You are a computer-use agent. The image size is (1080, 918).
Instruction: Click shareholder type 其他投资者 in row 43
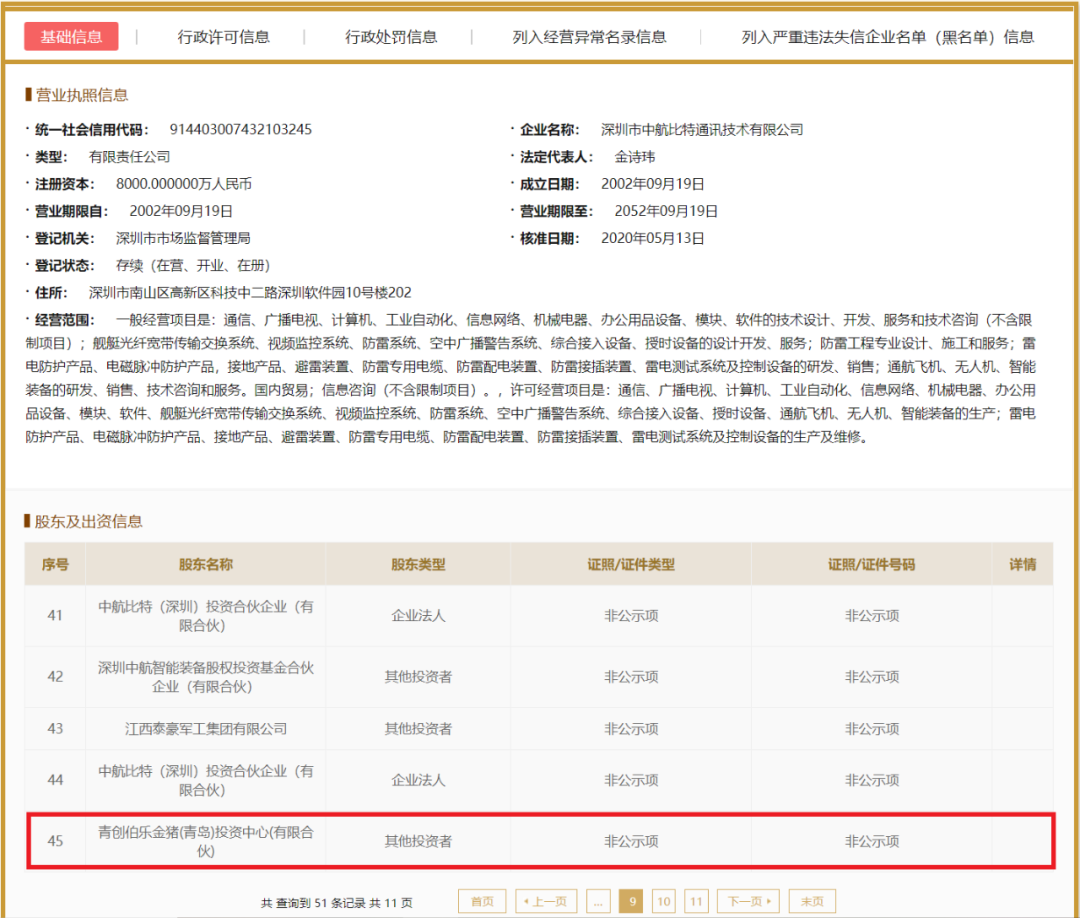coord(418,729)
